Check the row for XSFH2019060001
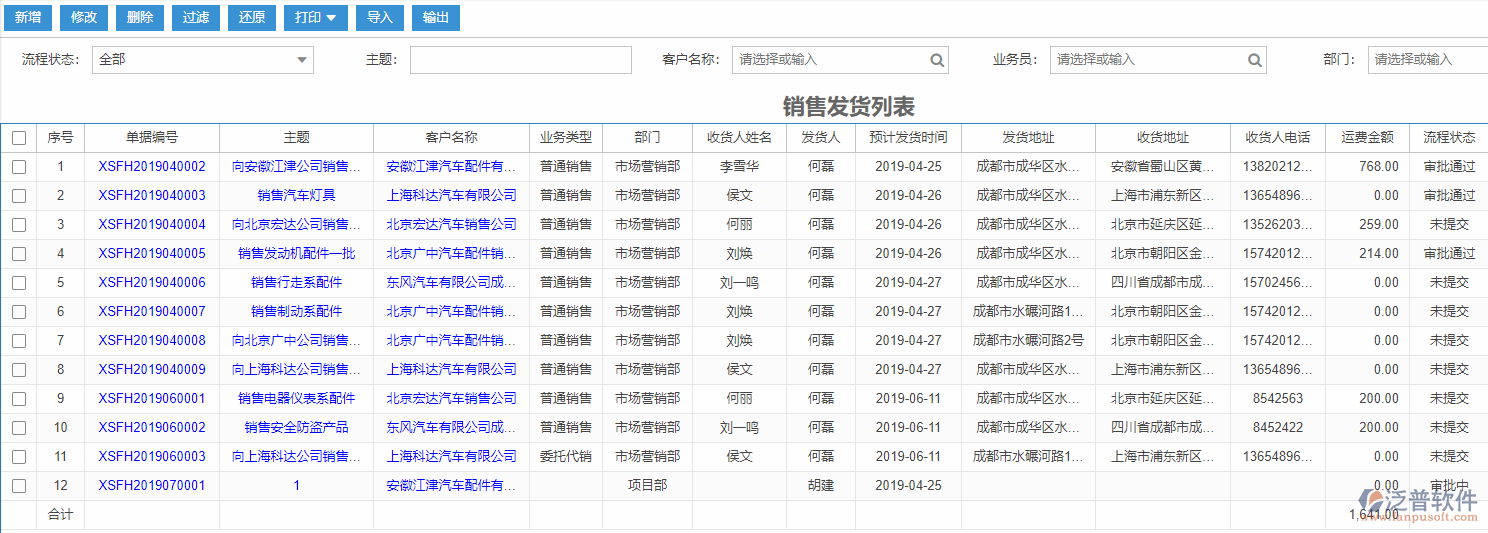The height and width of the screenshot is (533, 1488). click(19, 399)
